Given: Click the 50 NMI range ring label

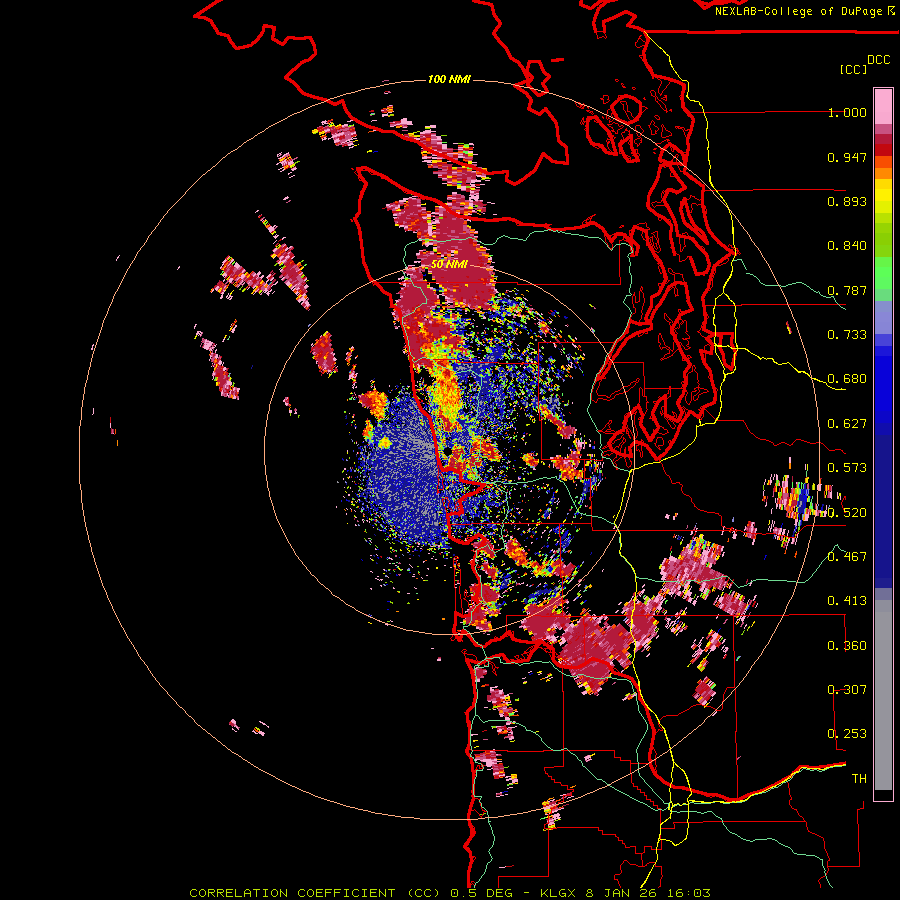Looking at the screenshot, I should pyautogui.click(x=449, y=265).
